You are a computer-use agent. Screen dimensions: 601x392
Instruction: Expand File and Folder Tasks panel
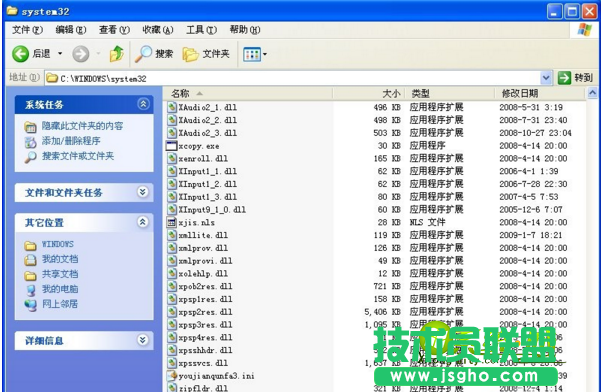pos(143,192)
